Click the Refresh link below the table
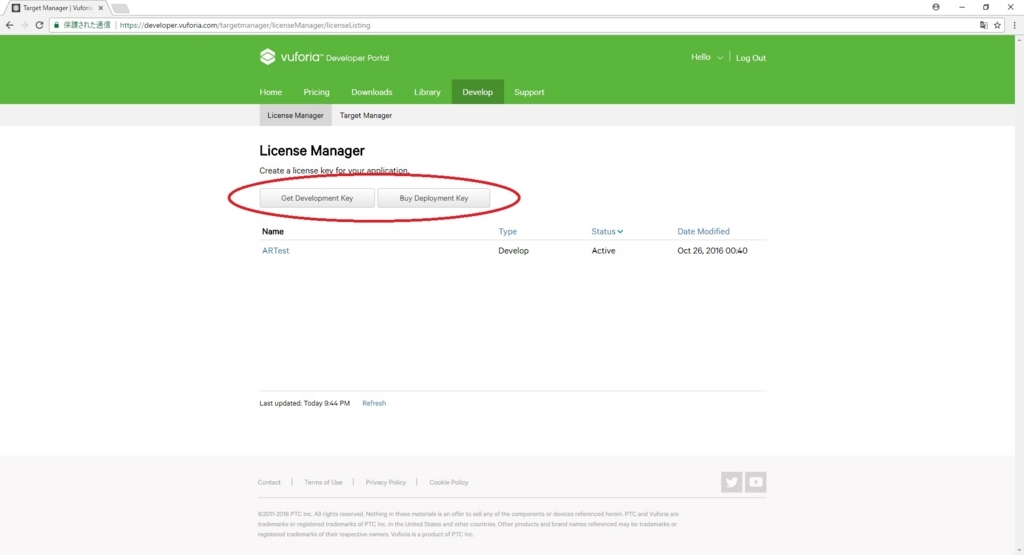This screenshot has width=1024, height=555. tap(374, 403)
